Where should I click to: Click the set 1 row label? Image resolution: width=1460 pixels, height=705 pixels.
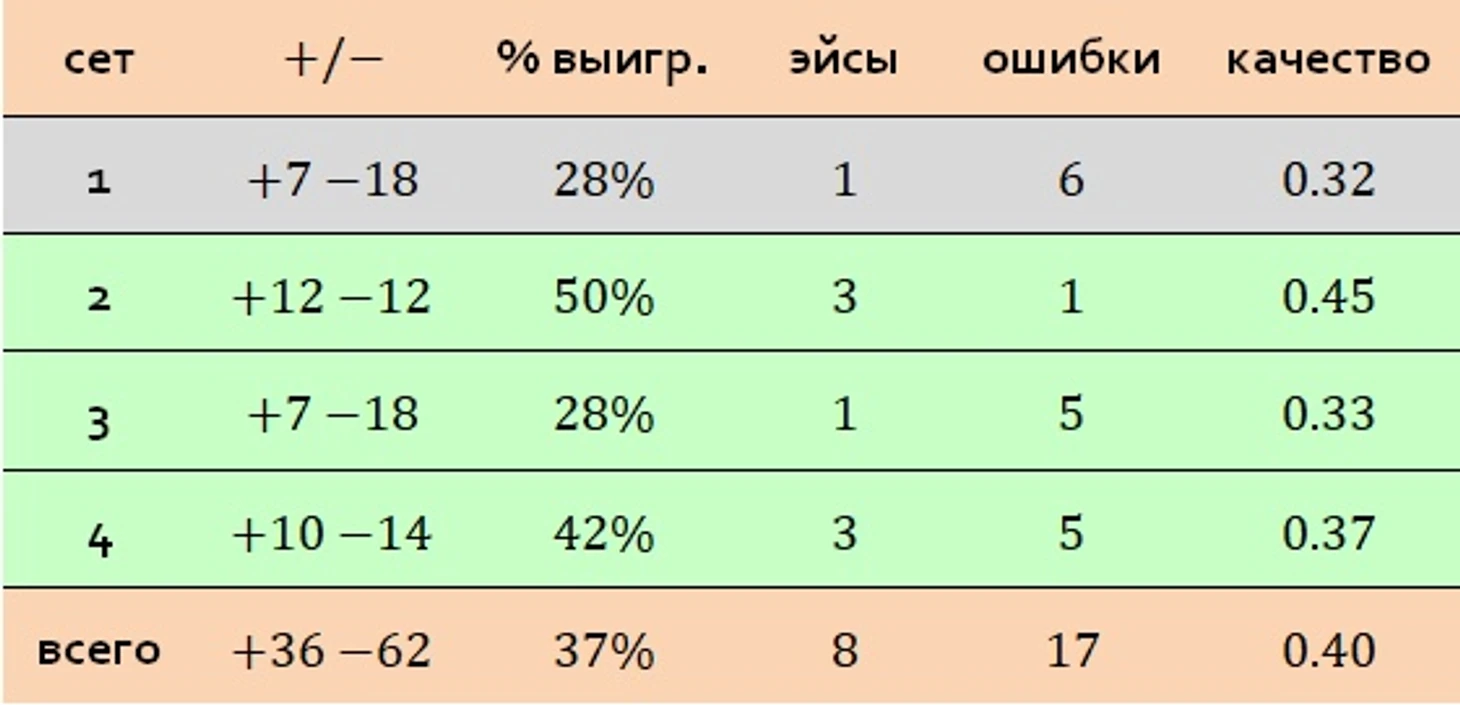98,182
